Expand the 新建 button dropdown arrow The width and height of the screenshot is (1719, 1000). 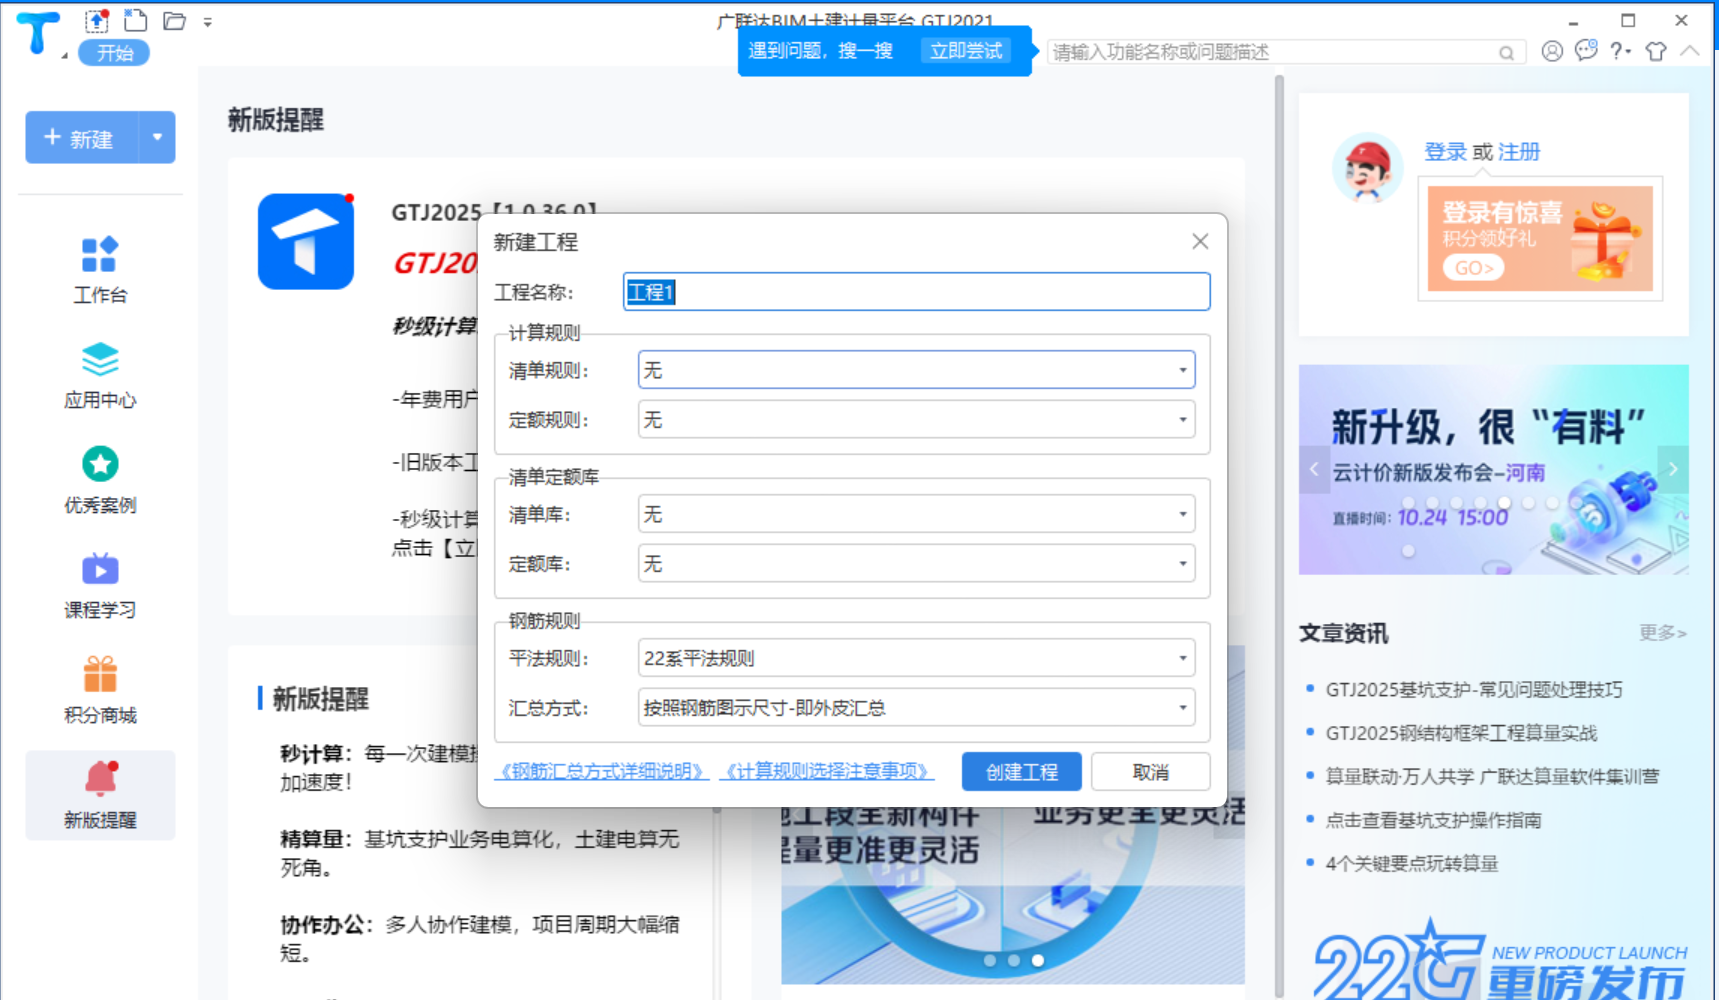point(157,137)
